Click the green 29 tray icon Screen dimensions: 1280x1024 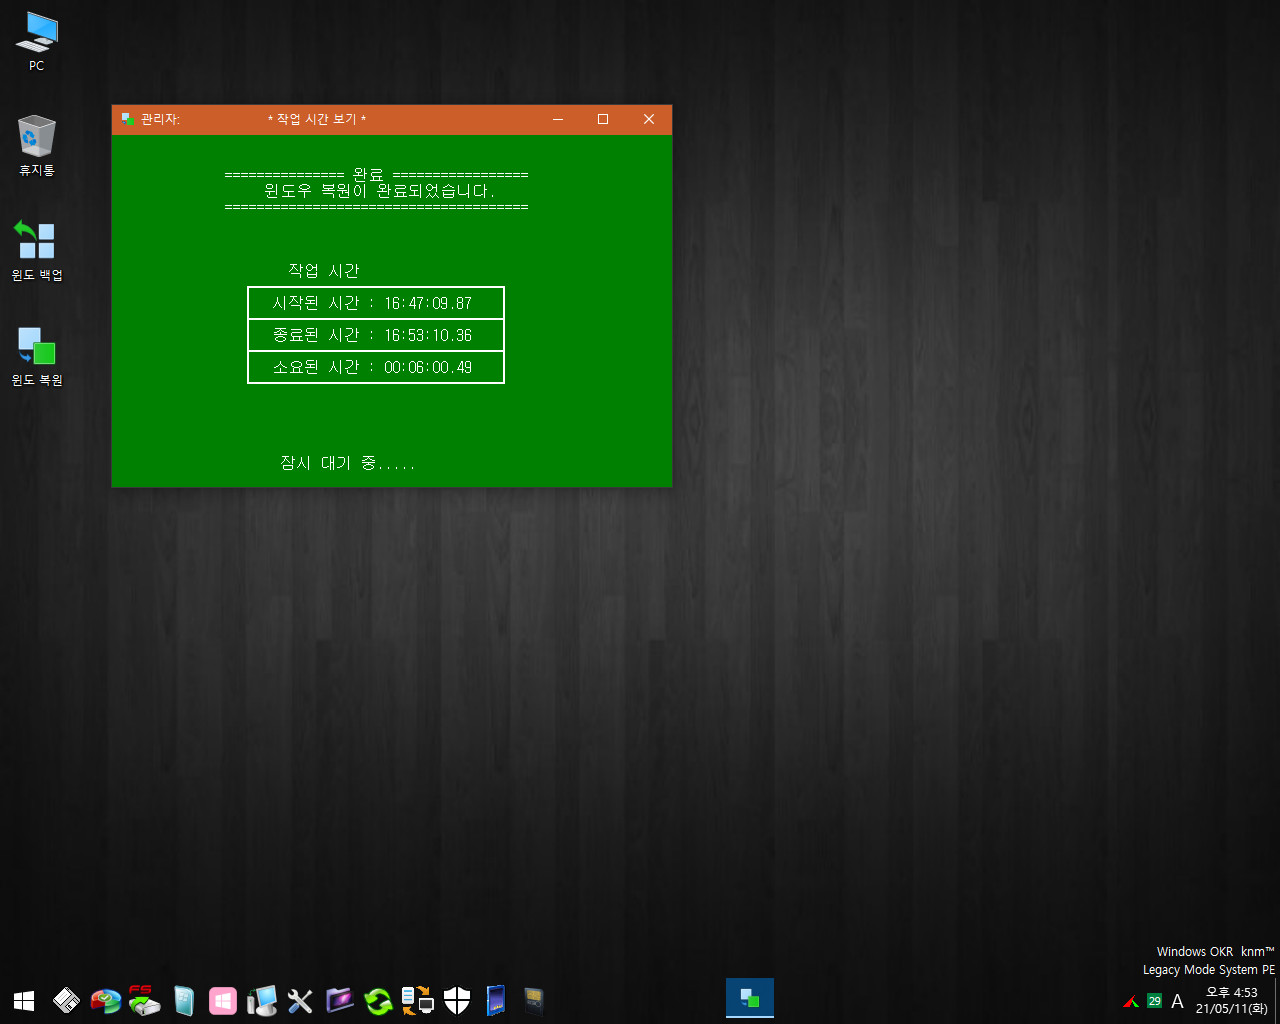1154,1001
